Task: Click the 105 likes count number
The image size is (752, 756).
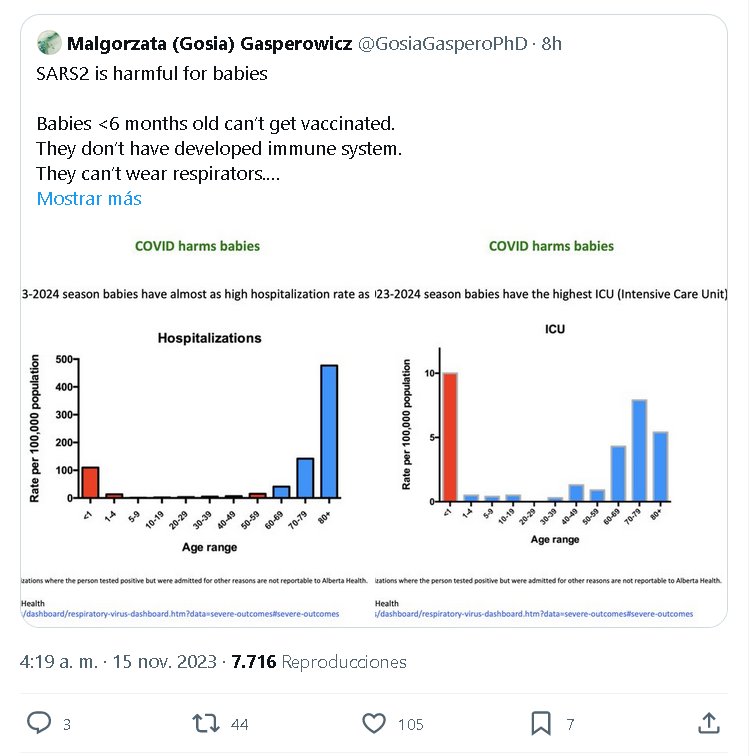Action: tap(410, 724)
